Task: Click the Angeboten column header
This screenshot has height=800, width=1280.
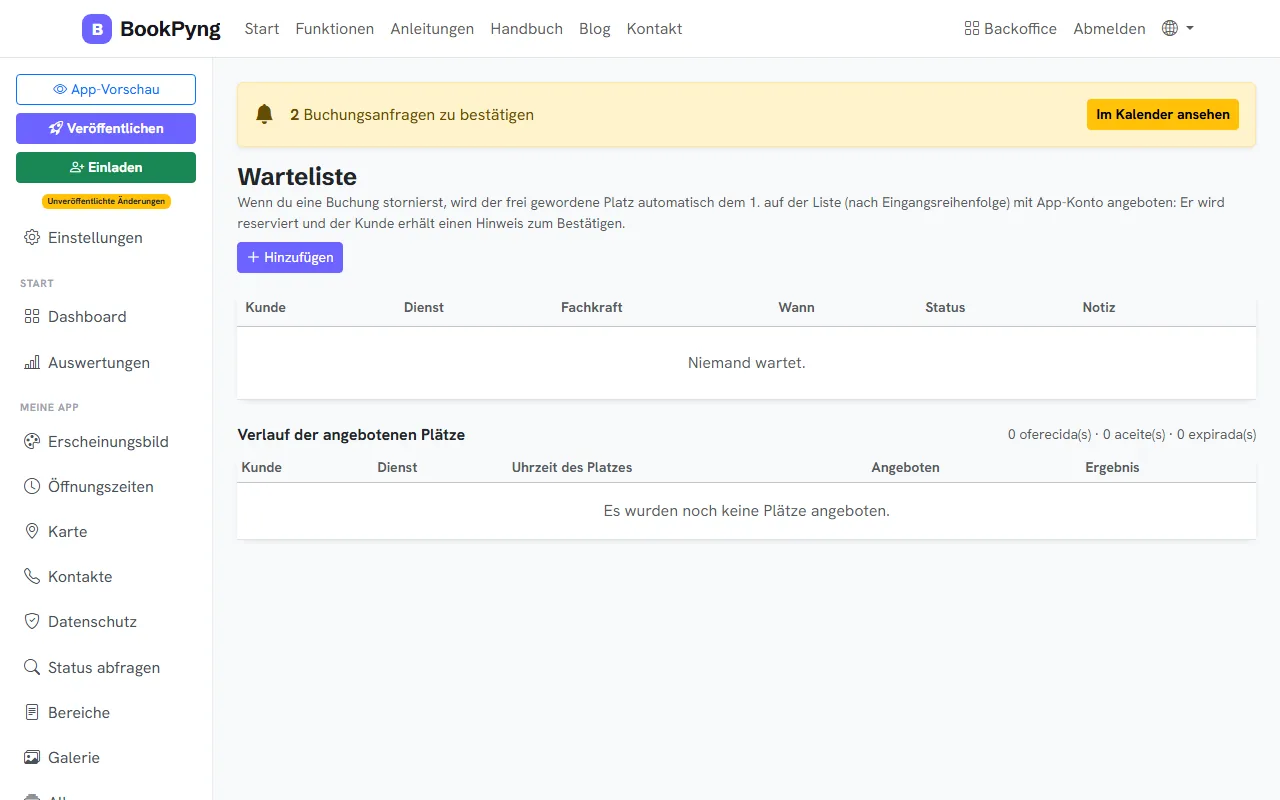Action: 905,467
